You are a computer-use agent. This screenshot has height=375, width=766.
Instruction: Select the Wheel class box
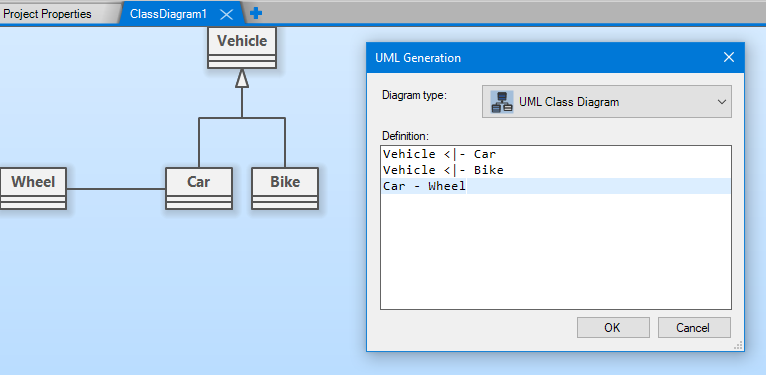click(32, 188)
